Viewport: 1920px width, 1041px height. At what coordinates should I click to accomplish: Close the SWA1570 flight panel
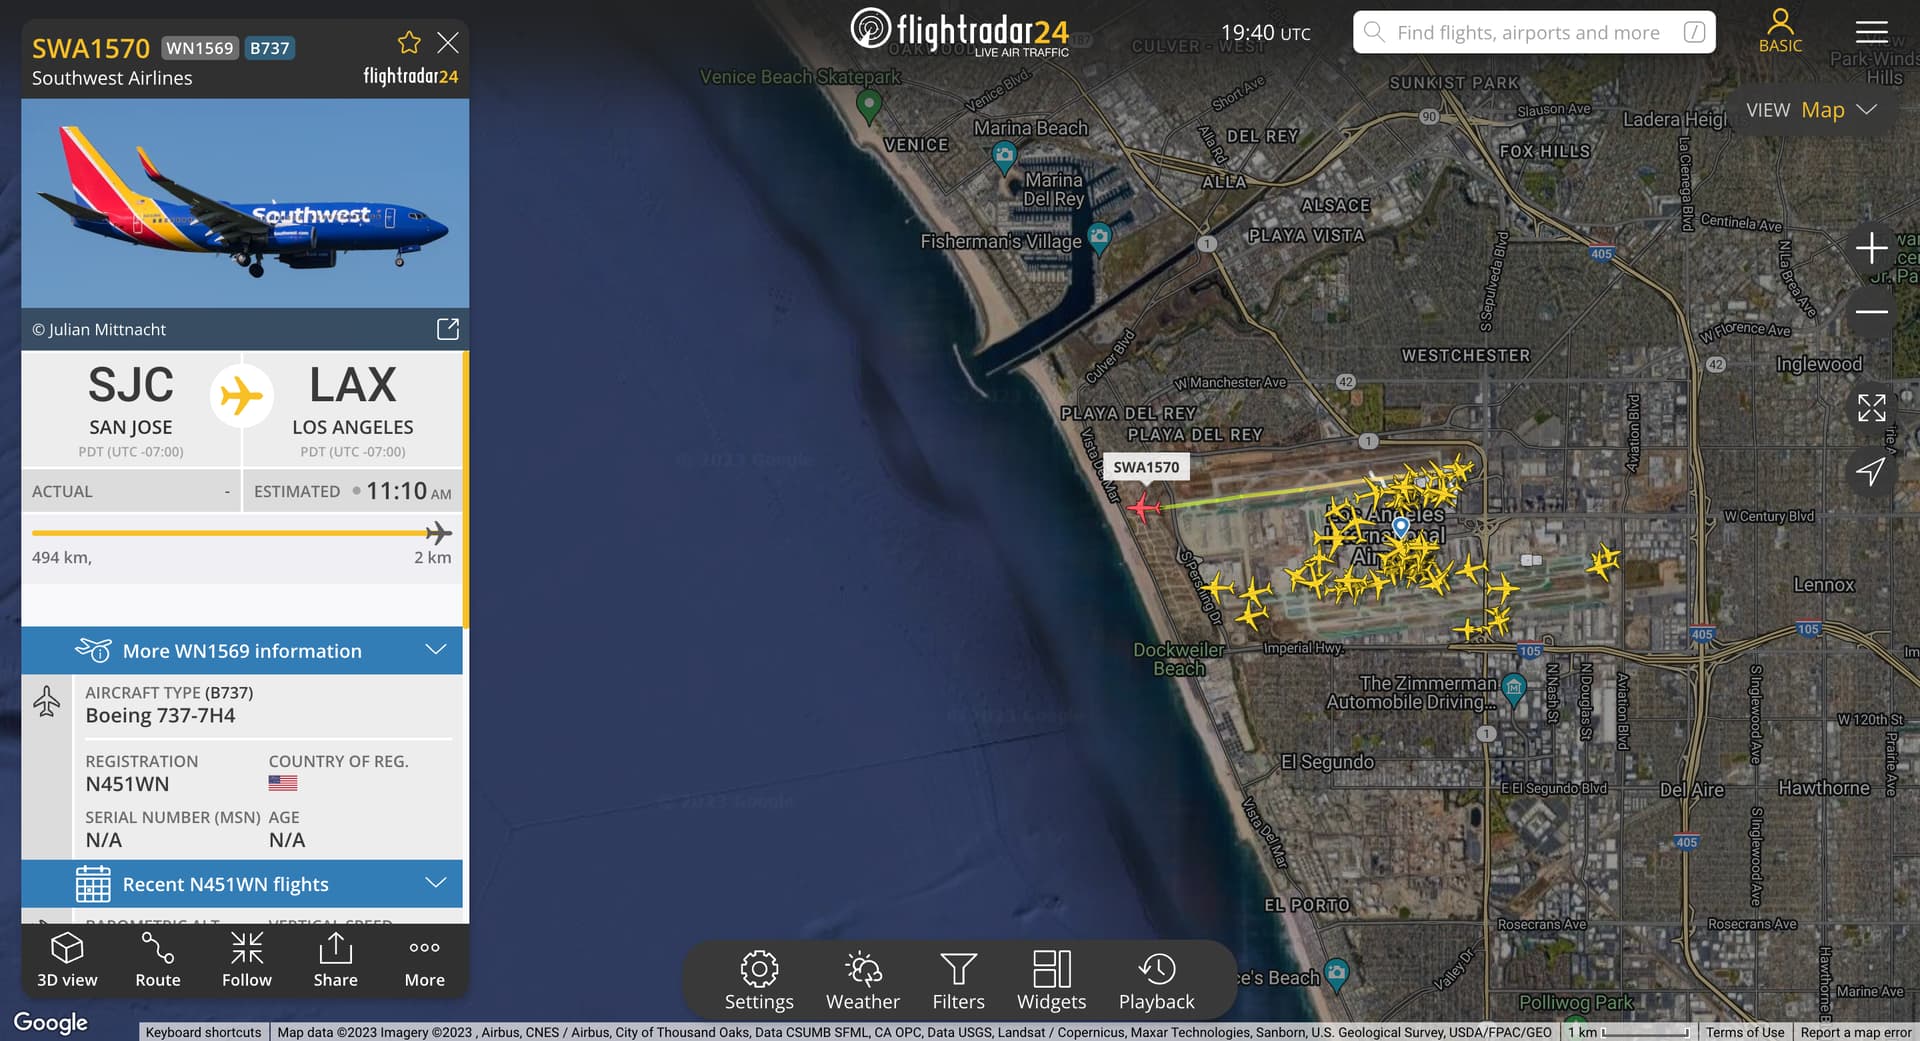(x=448, y=42)
